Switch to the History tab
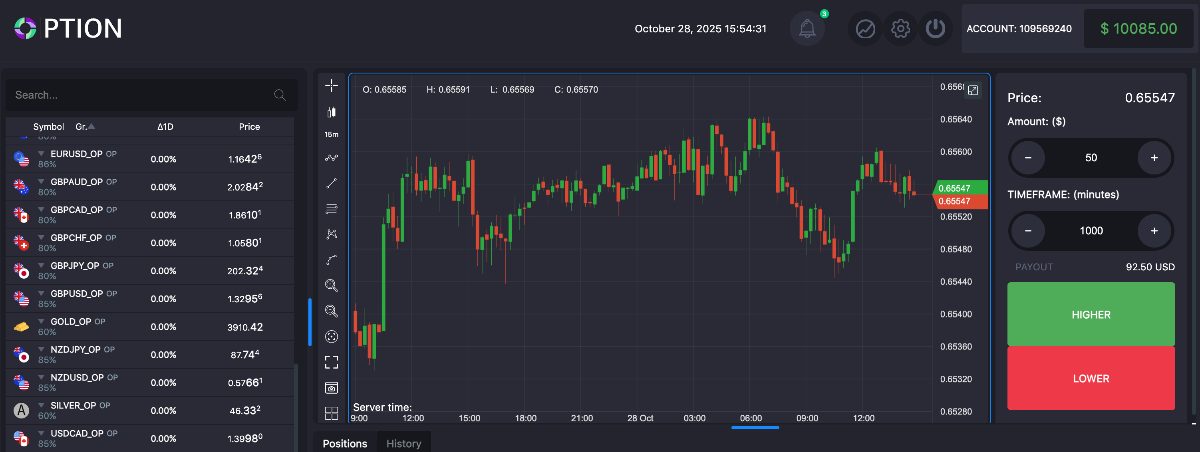The width and height of the screenshot is (1200, 452). click(x=404, y=443)
